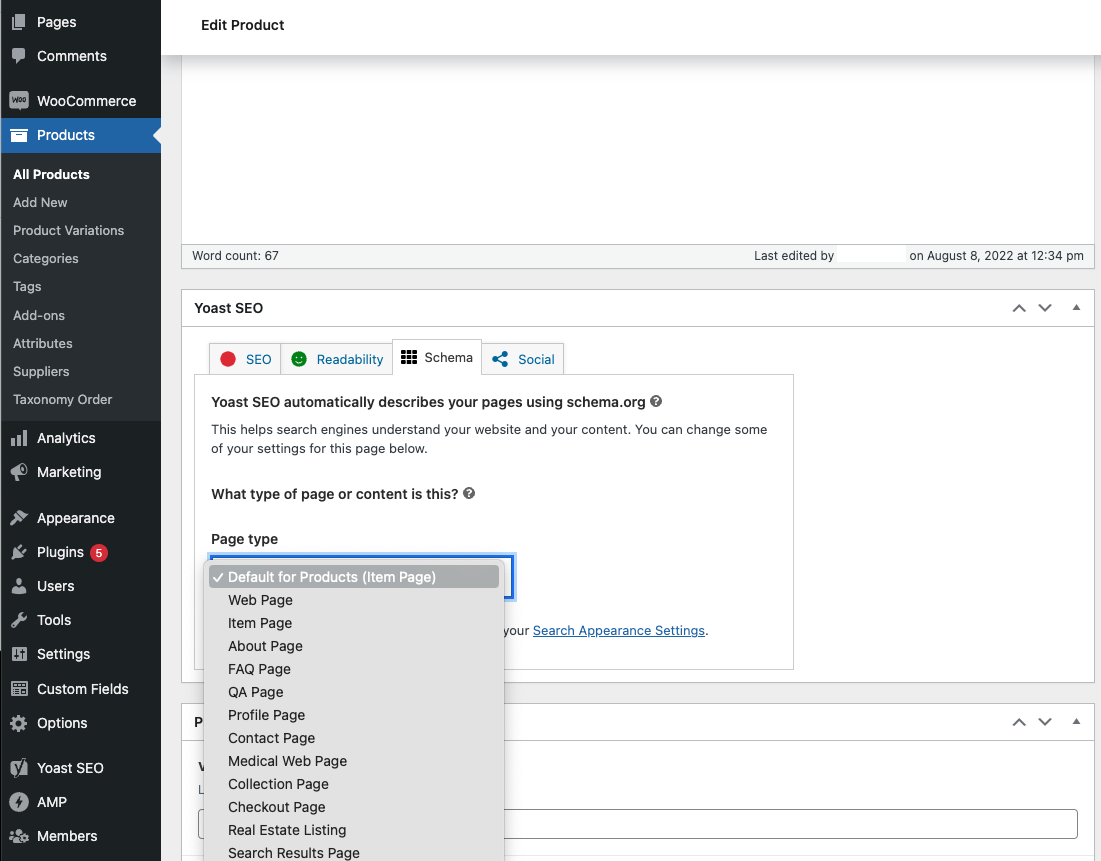The width and height of the screenshot is (1101, 861).
Task: Click the help icon beside the page type question
Action: (x=469, y=493)
